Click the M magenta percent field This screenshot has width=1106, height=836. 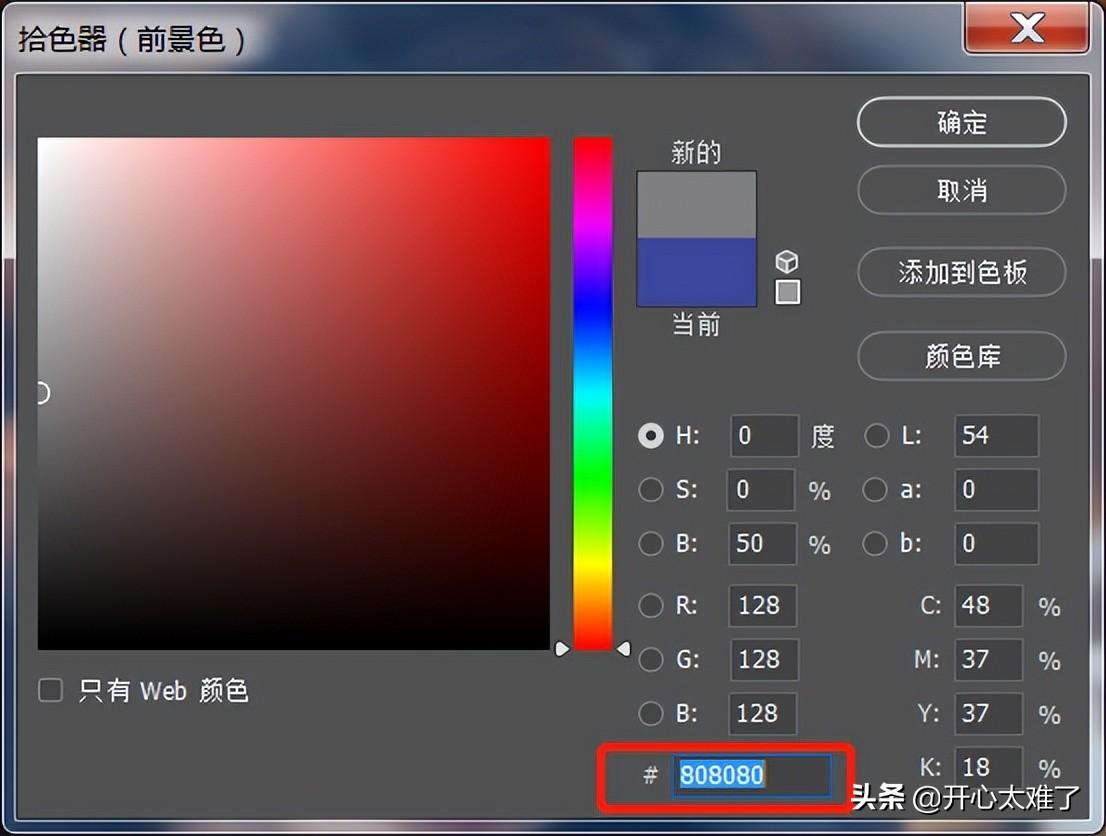tap(989, 659)
